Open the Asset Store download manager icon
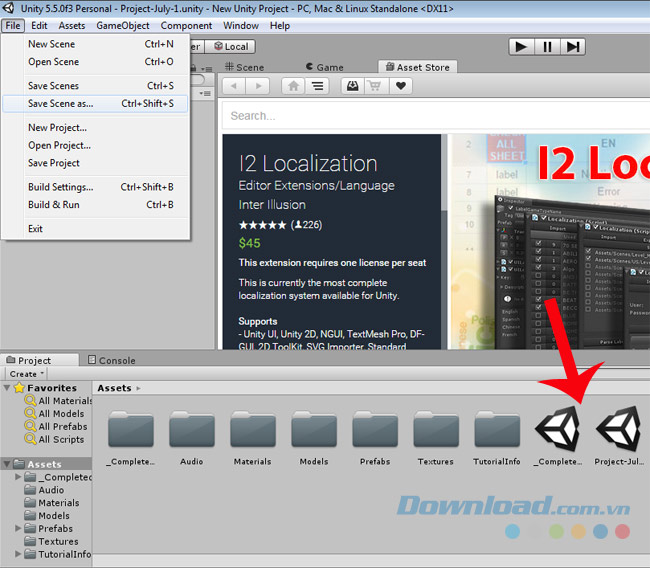The width and height of the screenshot is (650, 568). (353, 86)
